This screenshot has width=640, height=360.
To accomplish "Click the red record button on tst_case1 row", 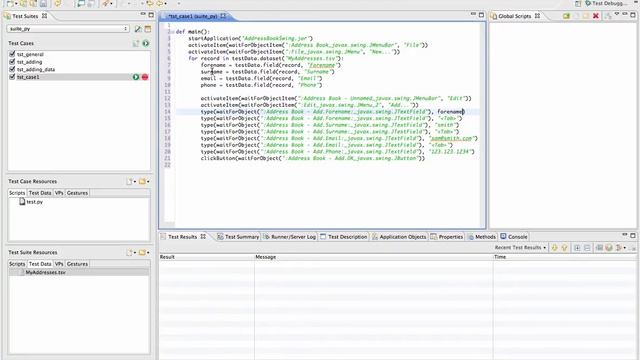I will (145, 77).
